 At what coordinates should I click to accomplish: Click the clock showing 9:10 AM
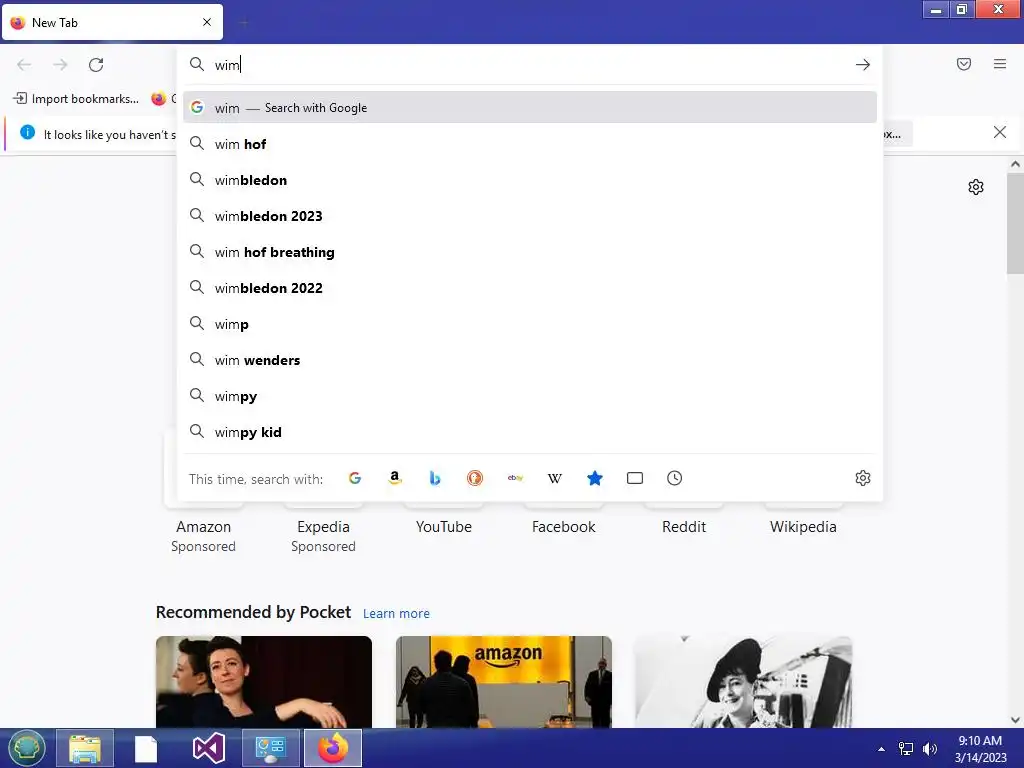980,741
